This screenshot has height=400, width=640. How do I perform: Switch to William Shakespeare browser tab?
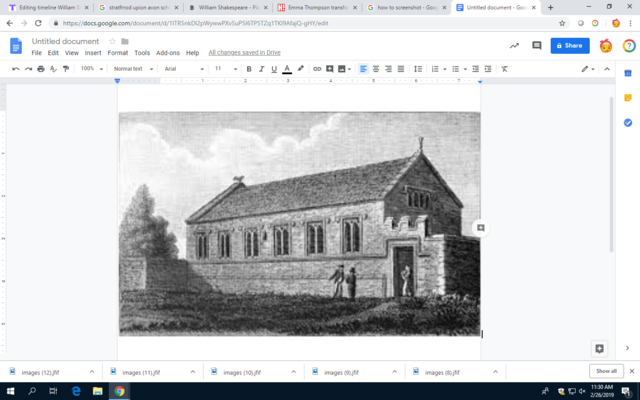coord(228,7)
